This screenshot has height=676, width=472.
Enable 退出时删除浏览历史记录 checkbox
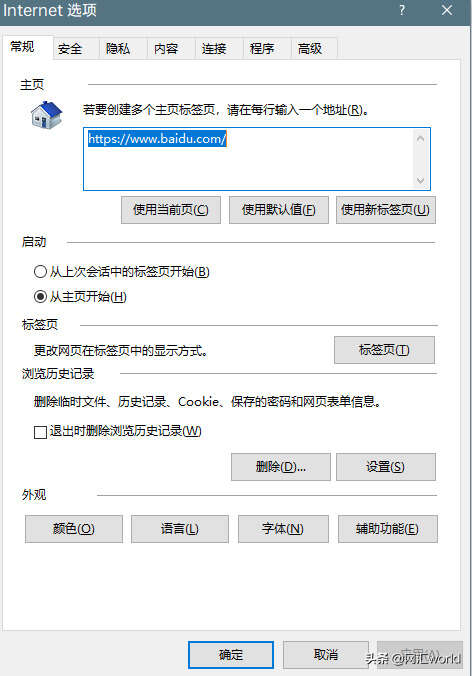(x=40, y=432)
